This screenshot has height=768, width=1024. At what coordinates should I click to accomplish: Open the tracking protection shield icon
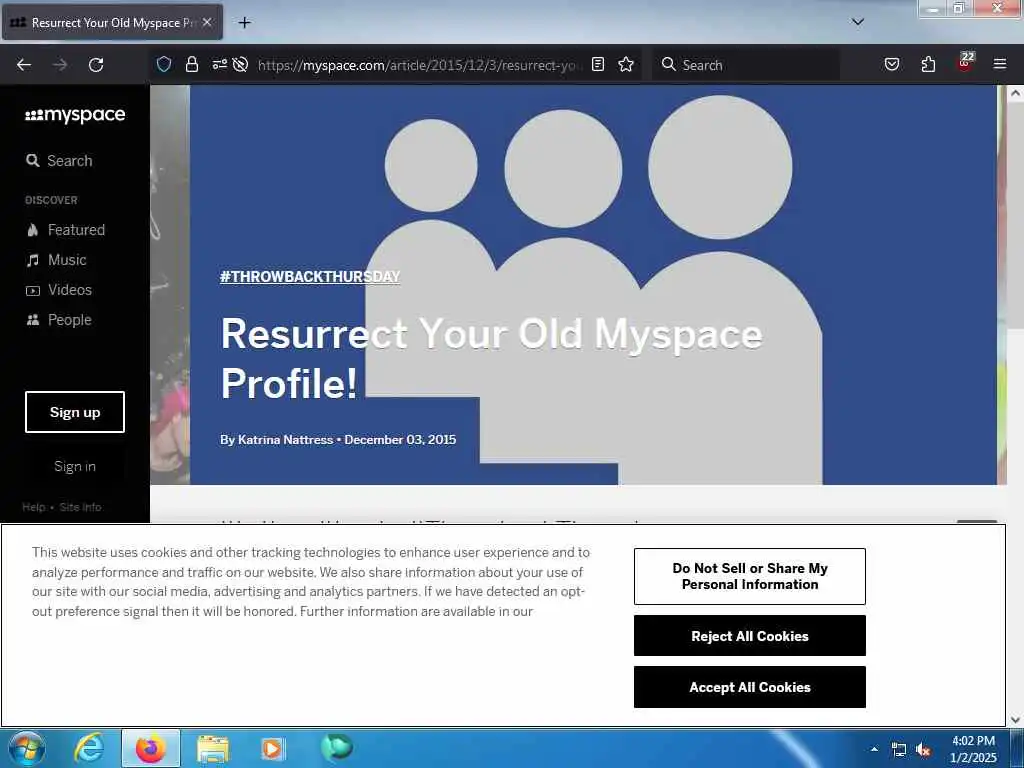(164, 64)
